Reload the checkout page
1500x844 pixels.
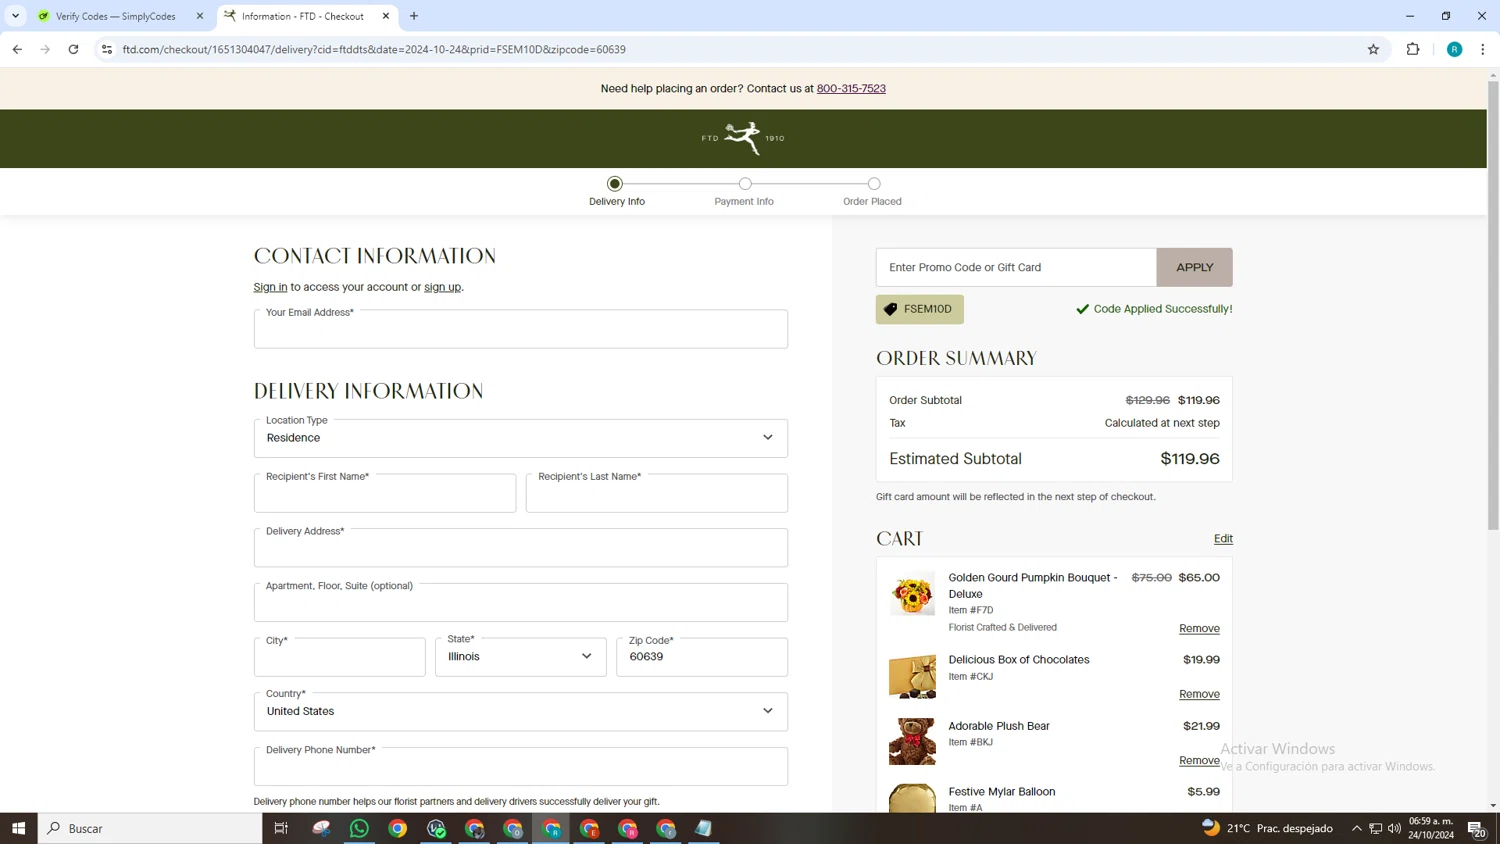73,49
